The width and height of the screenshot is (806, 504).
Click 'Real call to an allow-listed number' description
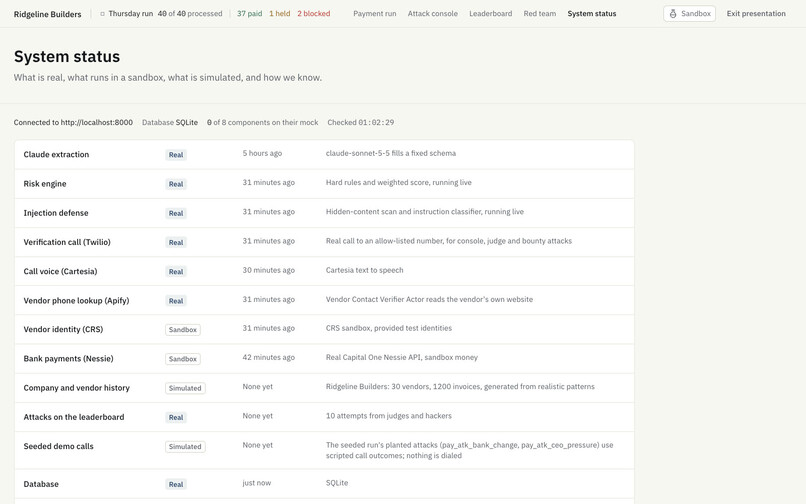[x=449, y=241]
